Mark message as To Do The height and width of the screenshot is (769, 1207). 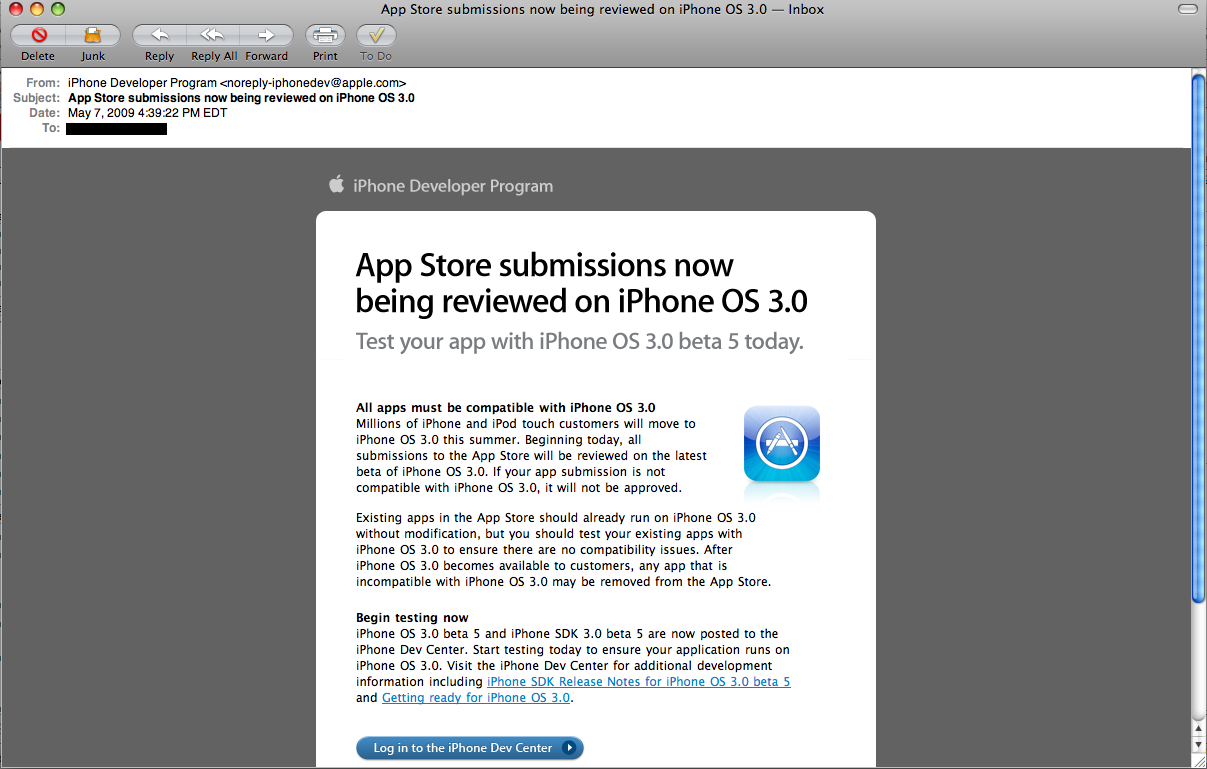tap(377, 35)
